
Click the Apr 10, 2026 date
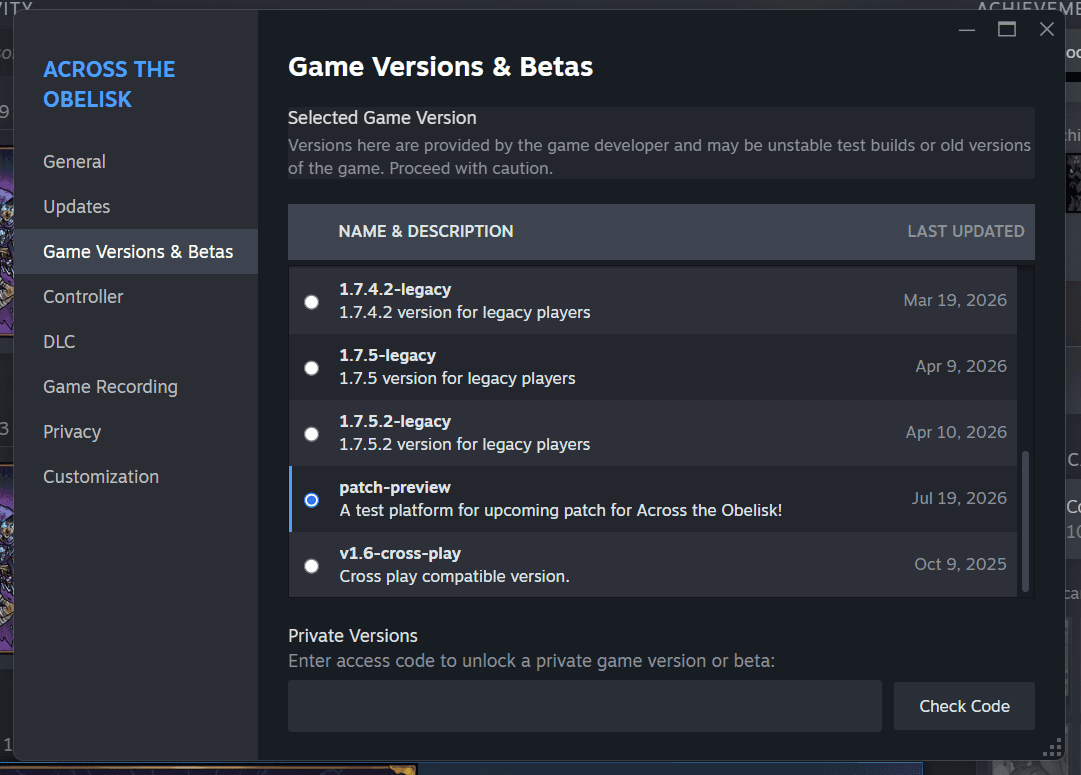(956, 432)
